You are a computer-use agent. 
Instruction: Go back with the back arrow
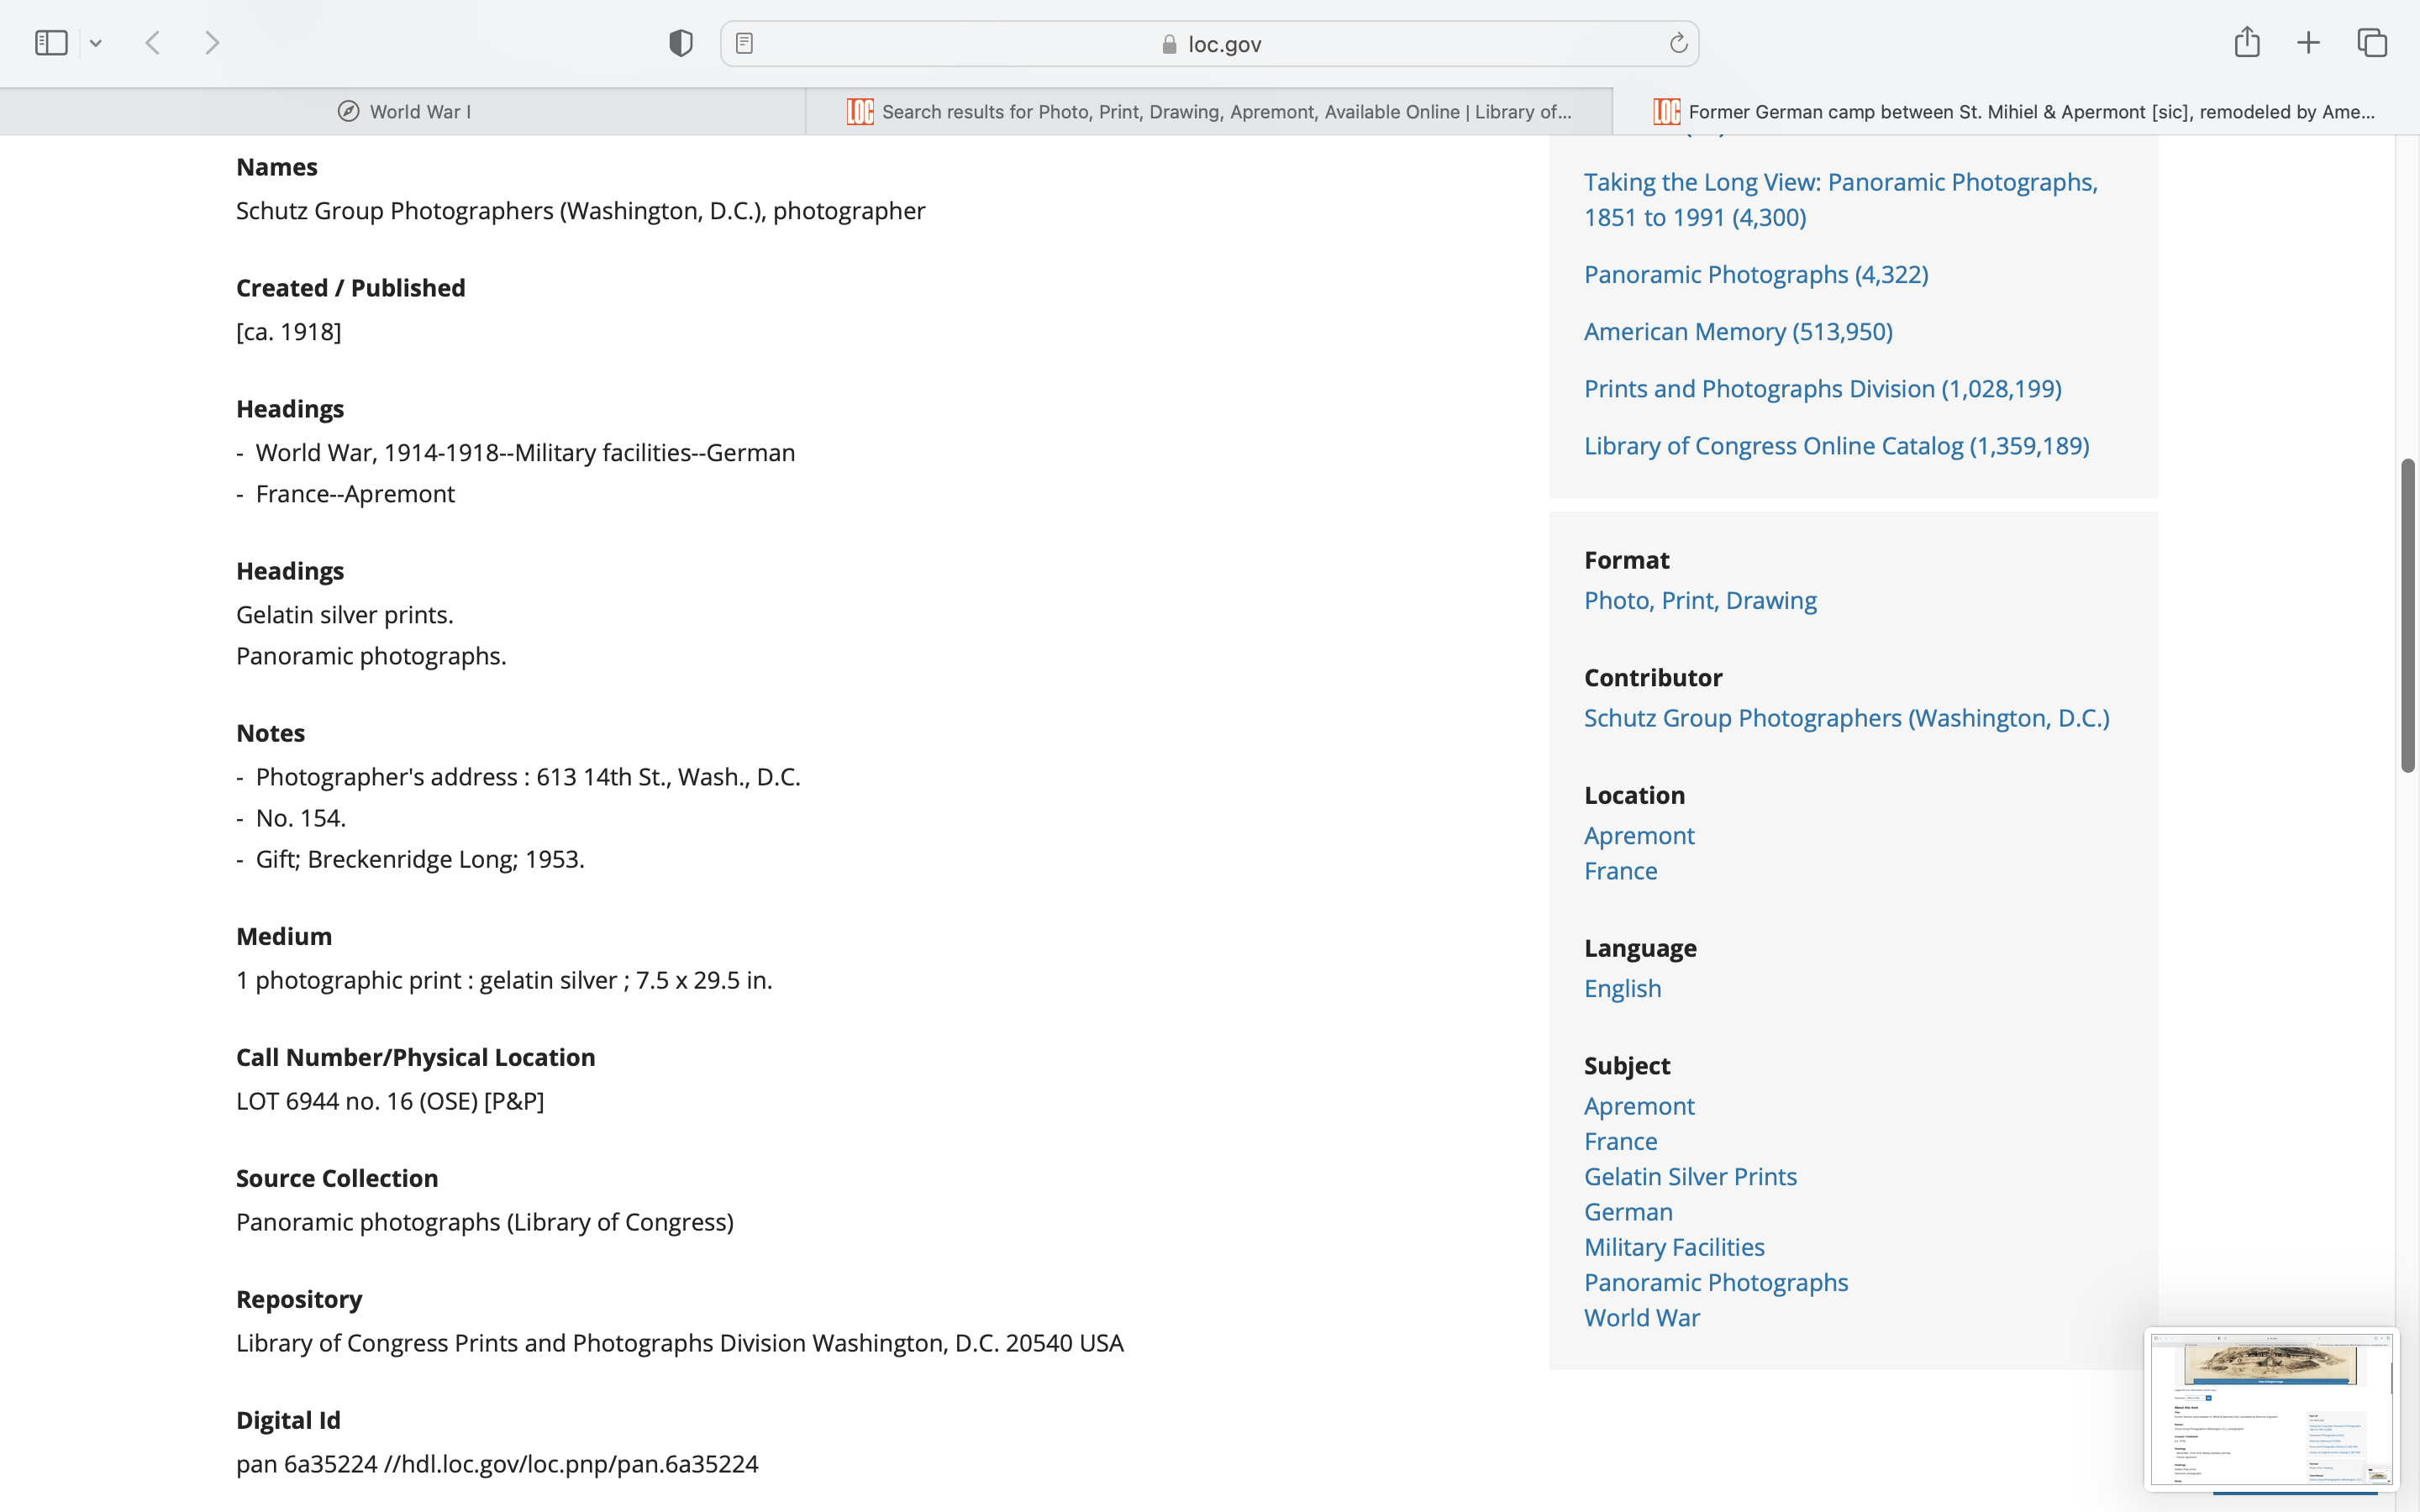(153, 43)
